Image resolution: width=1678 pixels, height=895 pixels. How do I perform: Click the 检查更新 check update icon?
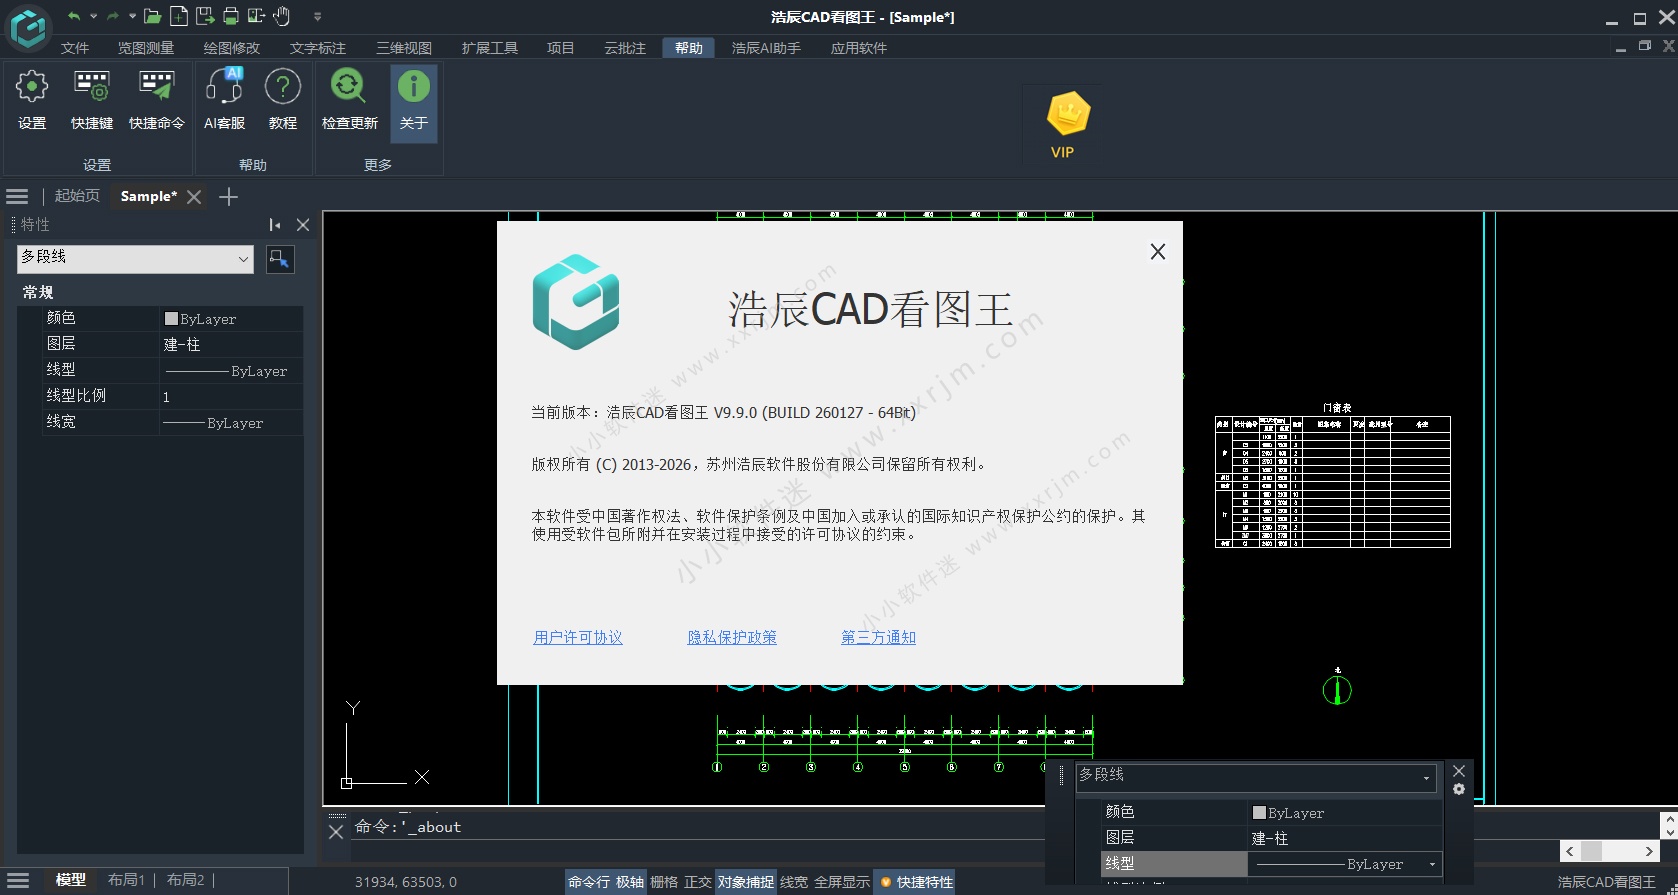[x=349, y=88]
